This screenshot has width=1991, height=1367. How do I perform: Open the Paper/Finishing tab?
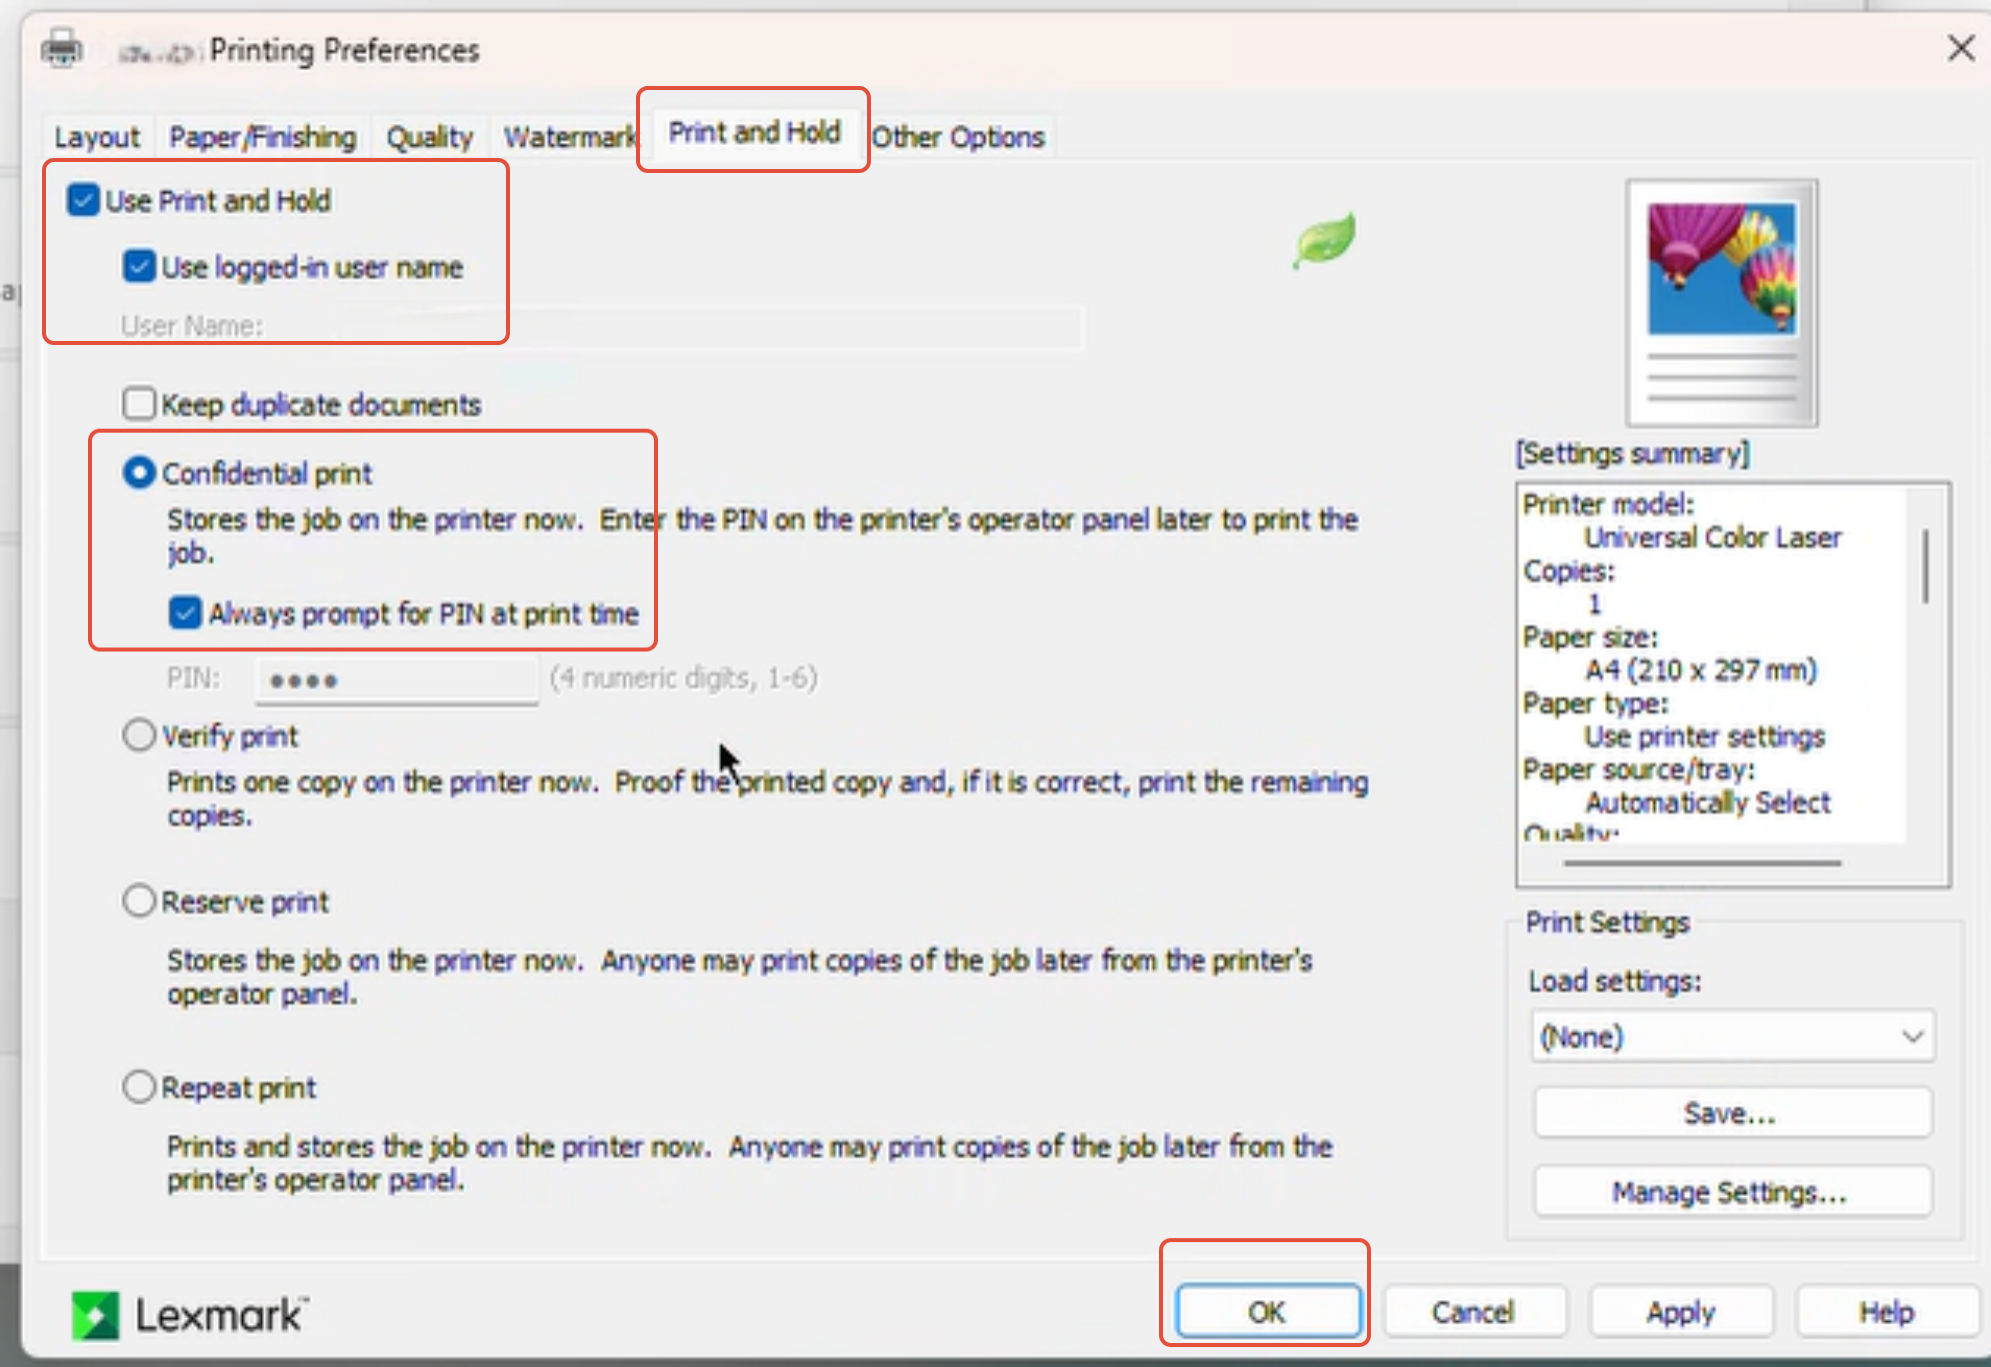(x=262, y=137)
